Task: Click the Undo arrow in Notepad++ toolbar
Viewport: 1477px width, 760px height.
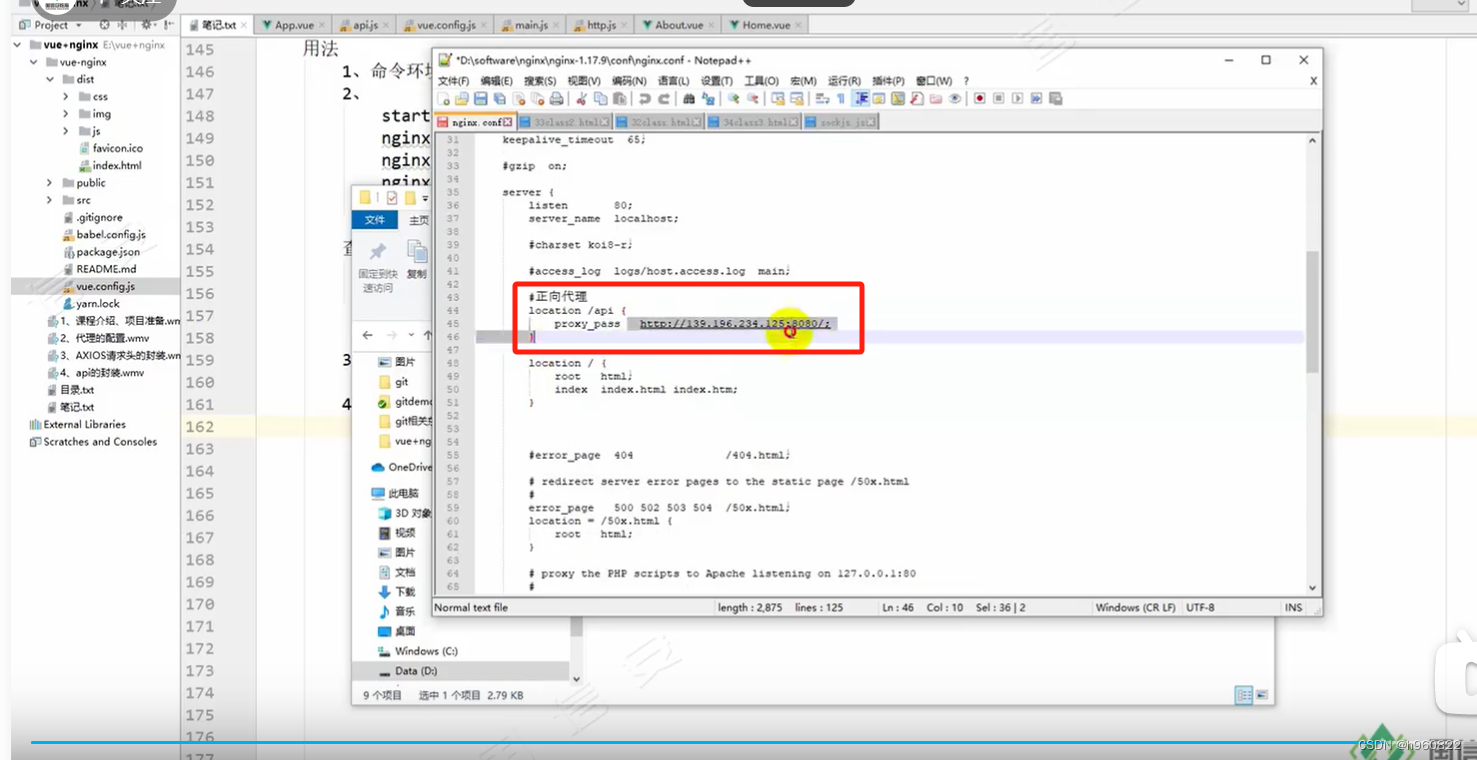Action: point(645,98)
